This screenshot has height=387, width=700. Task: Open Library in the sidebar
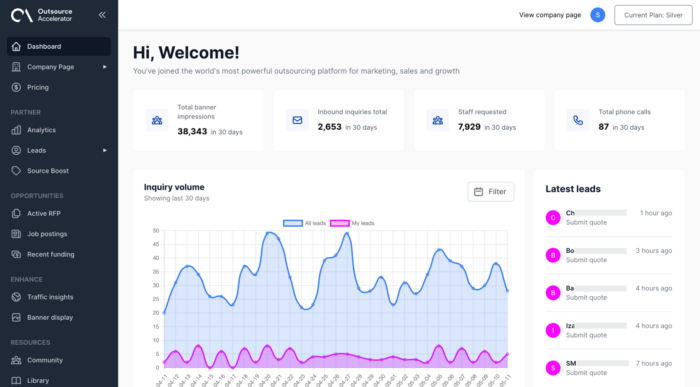[x=59, y=381]
